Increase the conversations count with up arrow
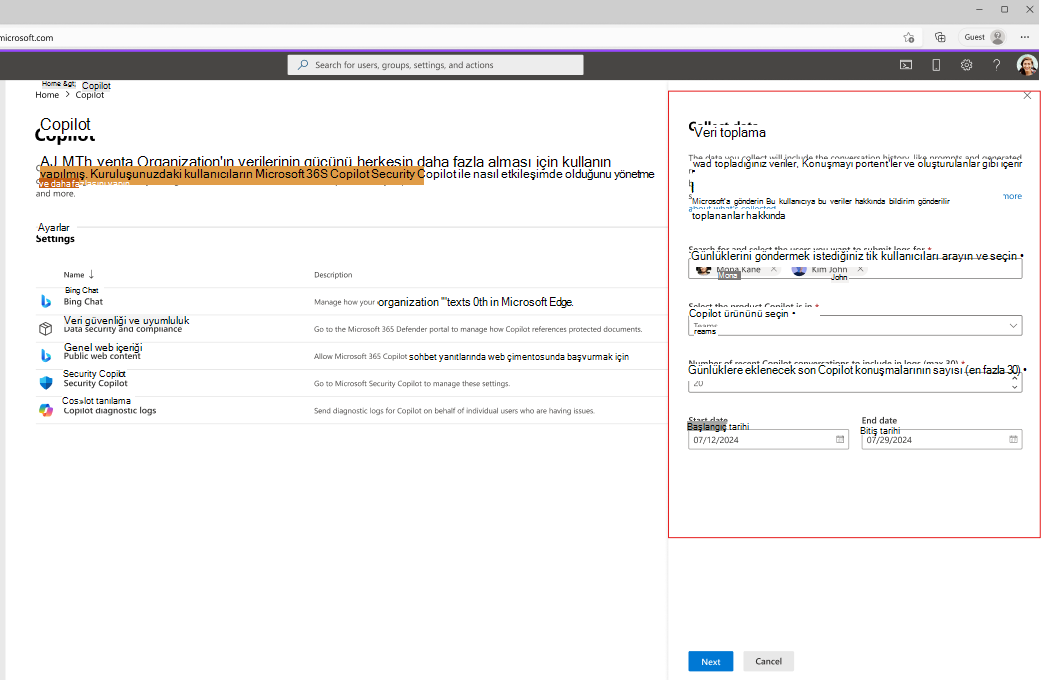This screenshot has height=680, width=1041. pos(1014,378)
